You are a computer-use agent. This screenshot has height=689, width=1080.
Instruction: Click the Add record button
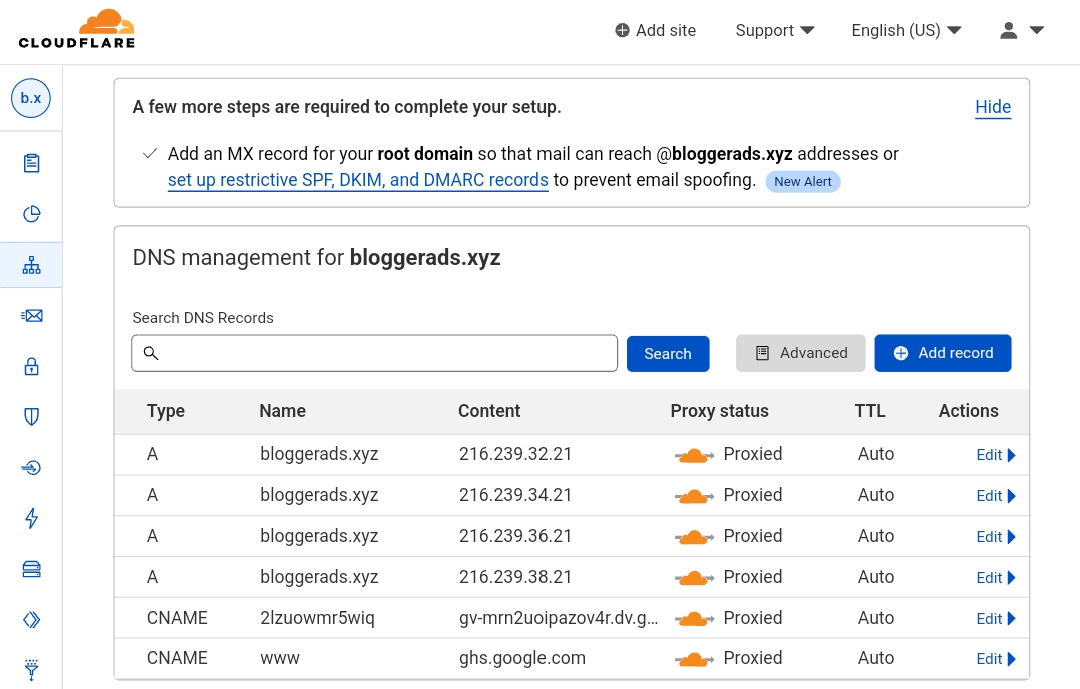943,353
